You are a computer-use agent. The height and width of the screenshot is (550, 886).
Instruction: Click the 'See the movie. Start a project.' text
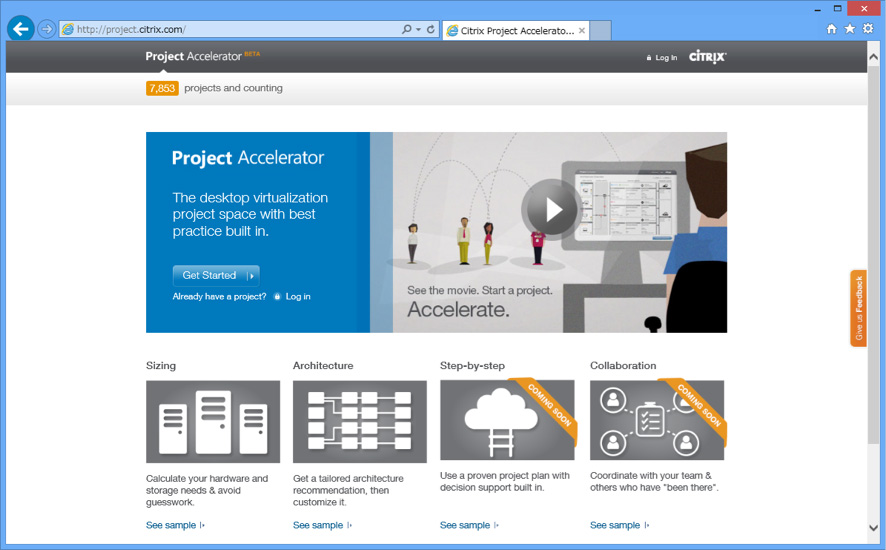pos(480,291)
